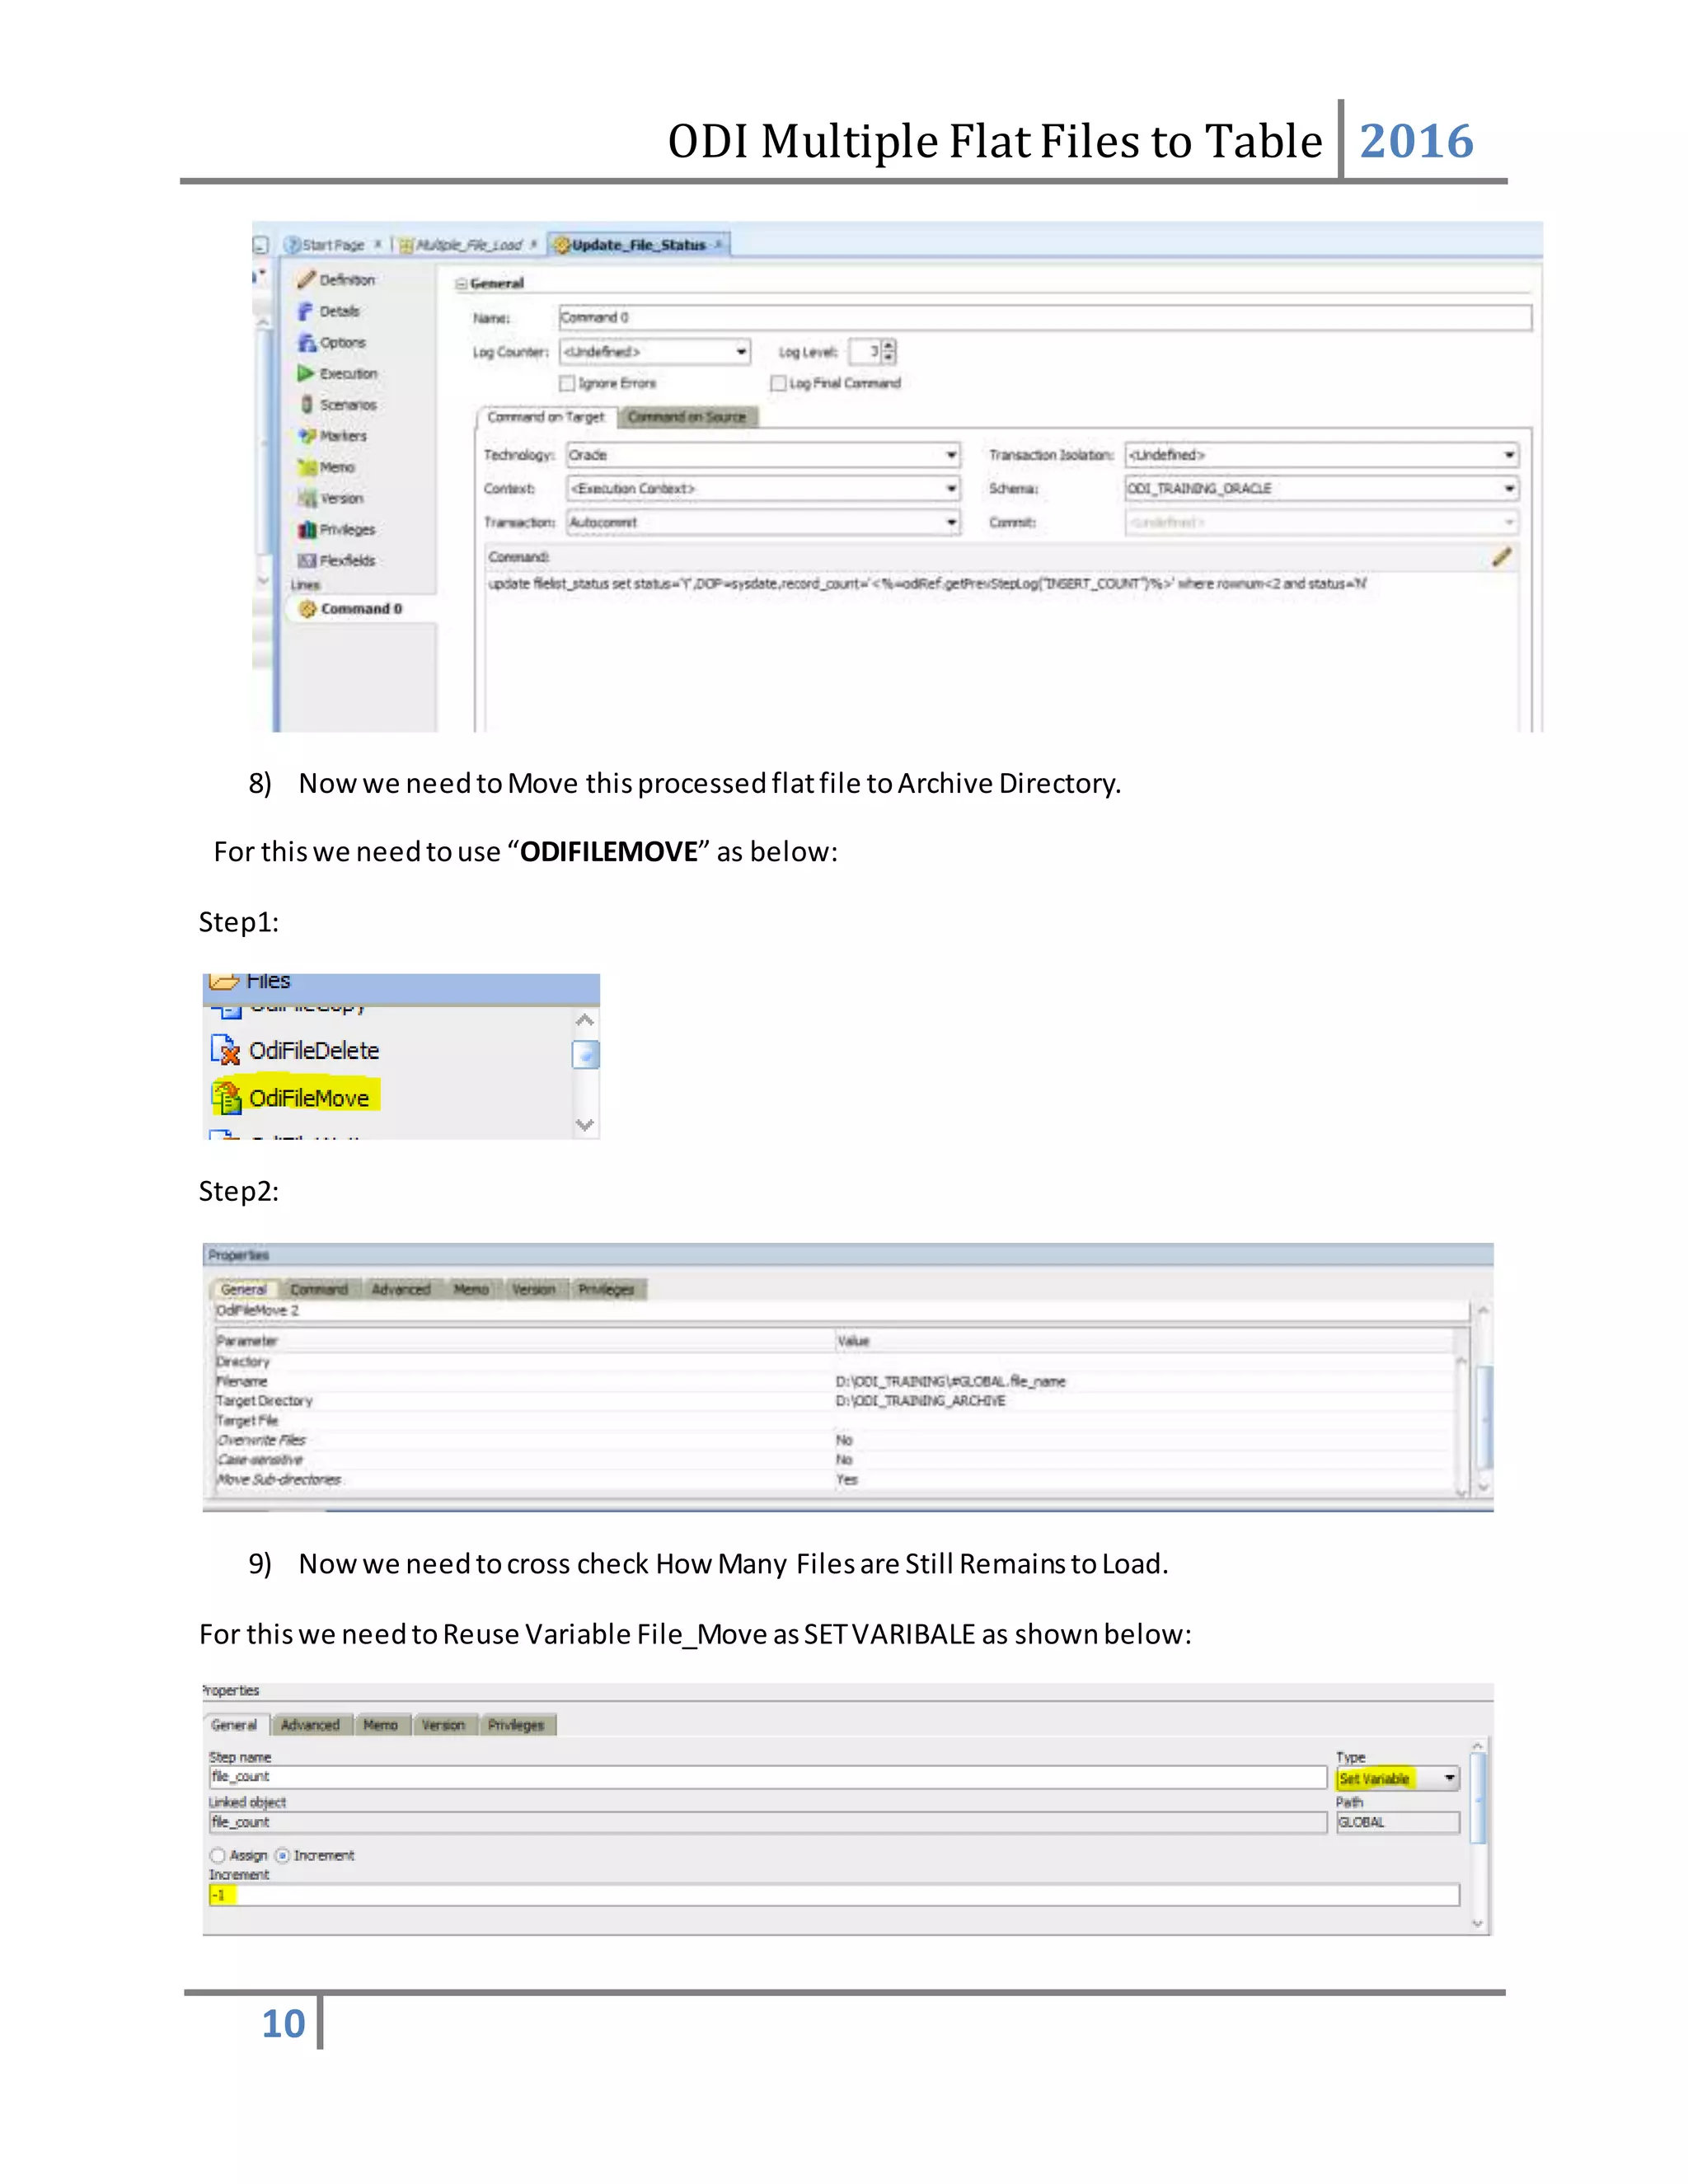The height and width of the screenshot is (2184, 1688).
Task: Click the Command 0 gear icon under Lines
Action: 307,608
